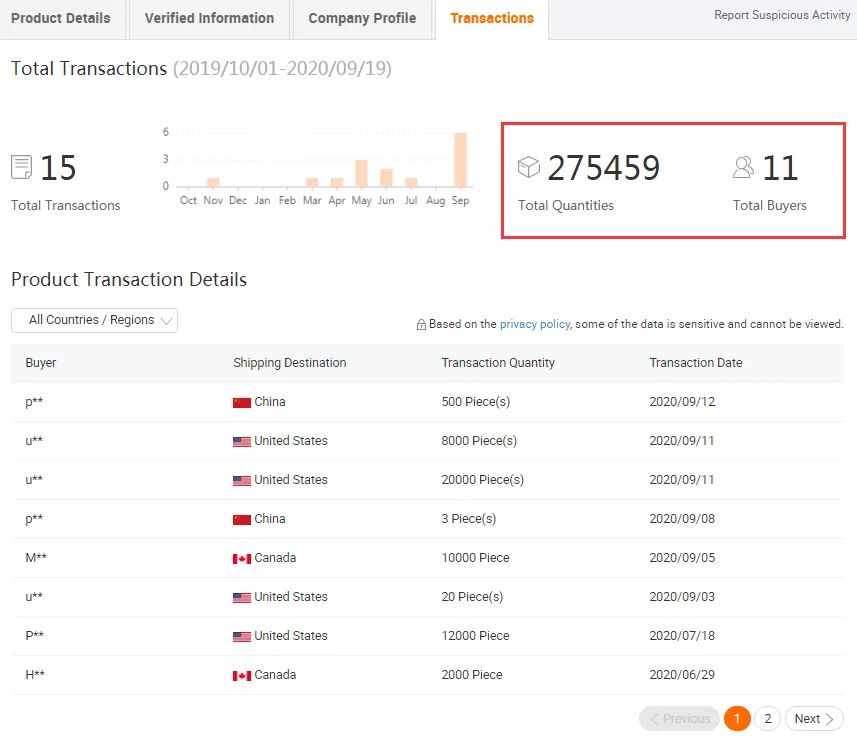Click Canada flag in 10000 Piece row
Viewport: 857px width, 745px height.
click(x=242, y=559)
